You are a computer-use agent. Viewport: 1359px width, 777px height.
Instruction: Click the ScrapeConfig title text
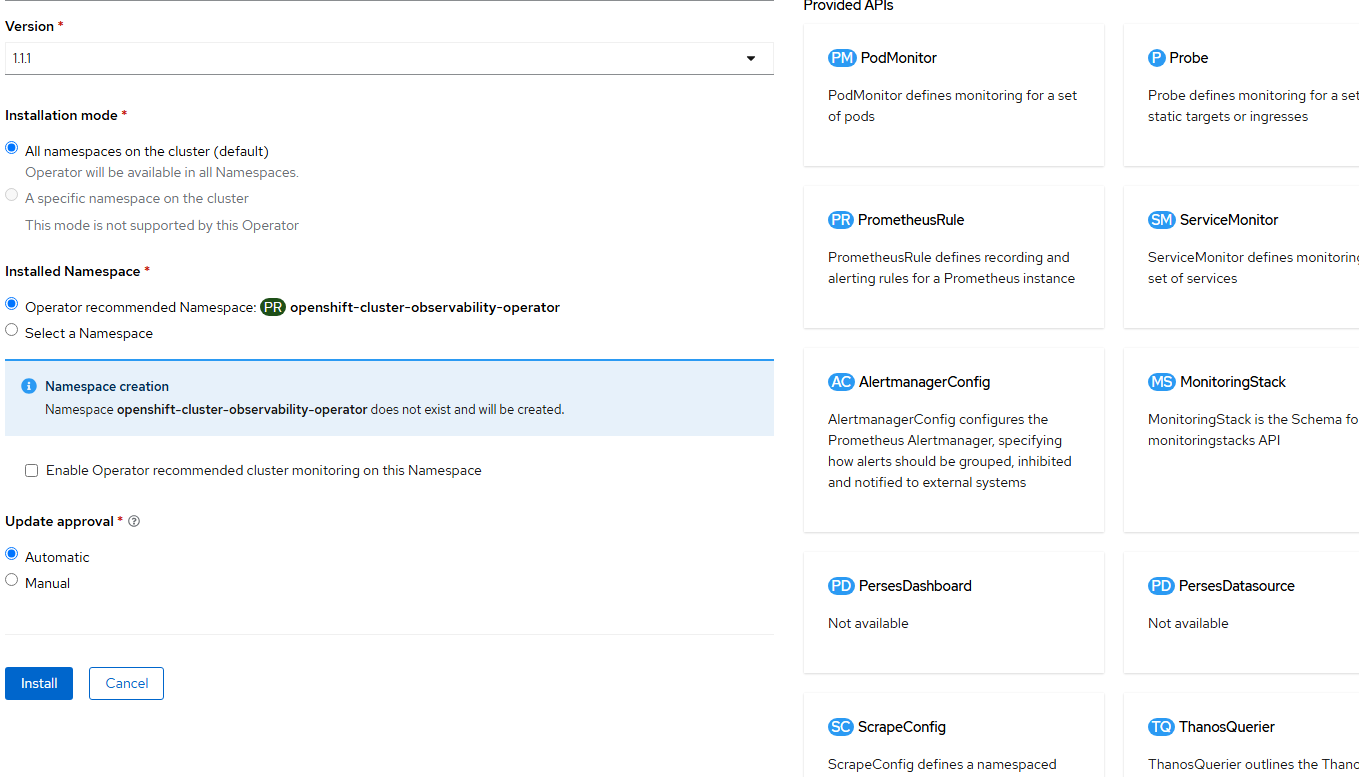[902, 727]
